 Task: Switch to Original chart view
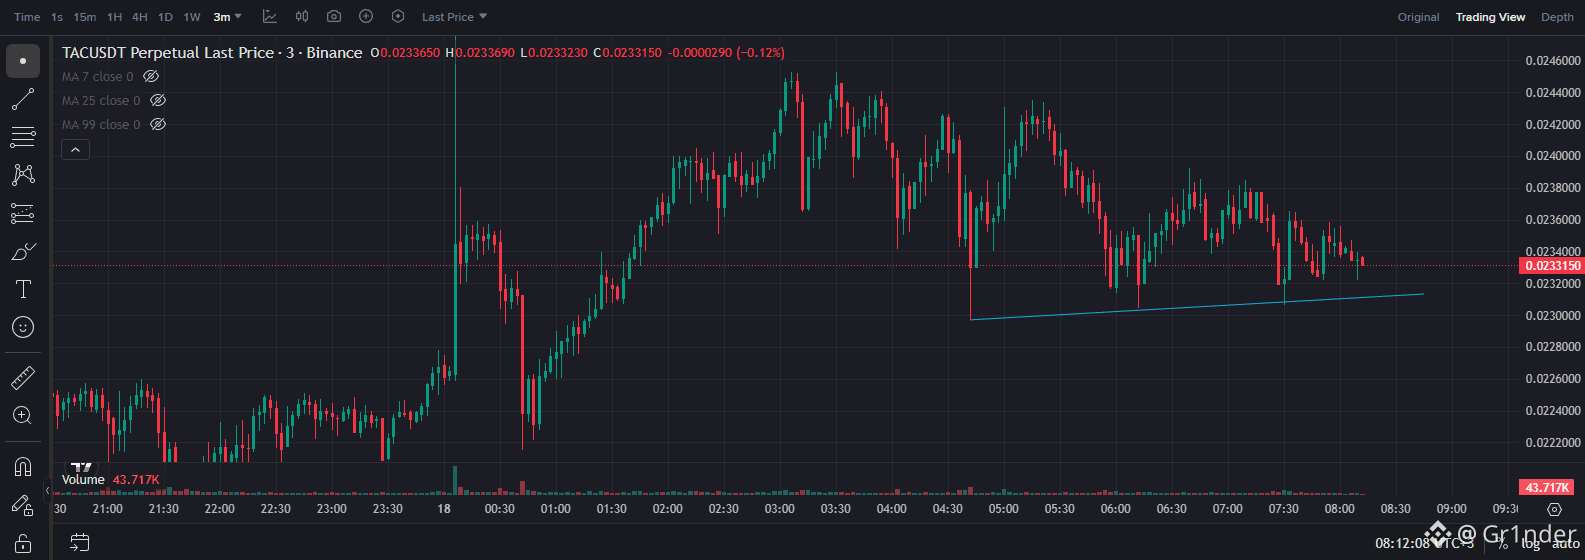click(1418, 17)
